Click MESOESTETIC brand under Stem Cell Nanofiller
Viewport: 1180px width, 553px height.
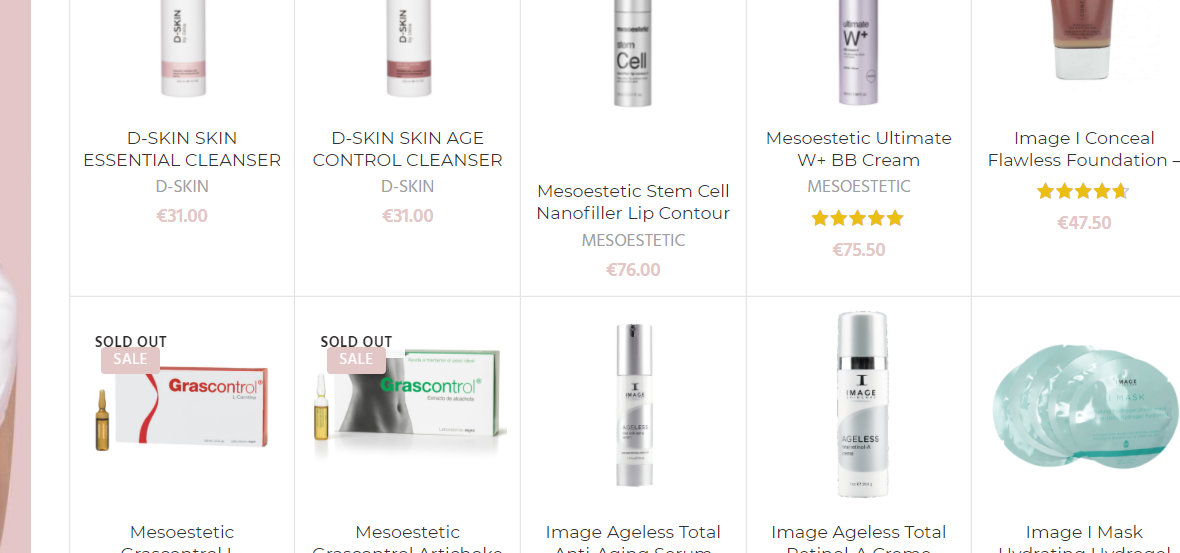tap(633, 240)
